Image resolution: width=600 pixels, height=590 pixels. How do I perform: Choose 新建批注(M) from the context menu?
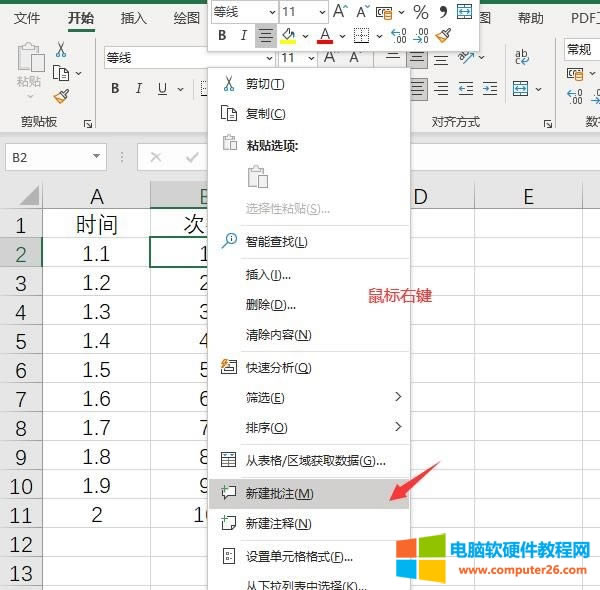(280, 493)
